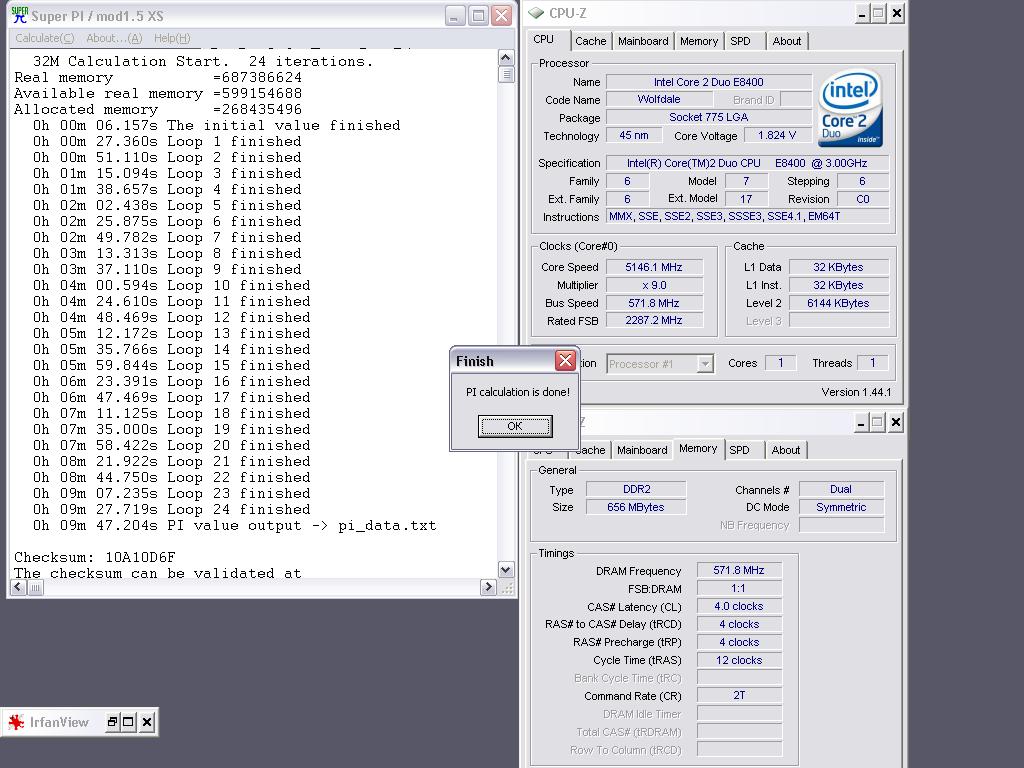Switch to Mainboard tab in top CPU-Z

point(643,41)
